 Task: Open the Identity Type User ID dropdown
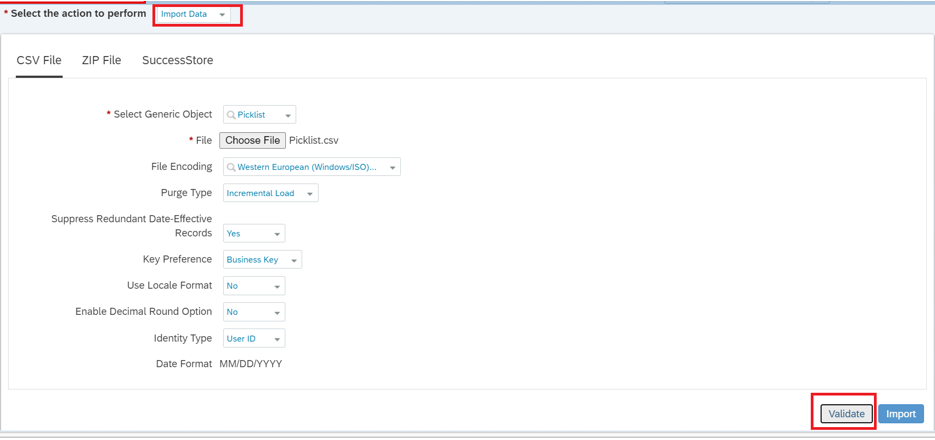[254, 338]
